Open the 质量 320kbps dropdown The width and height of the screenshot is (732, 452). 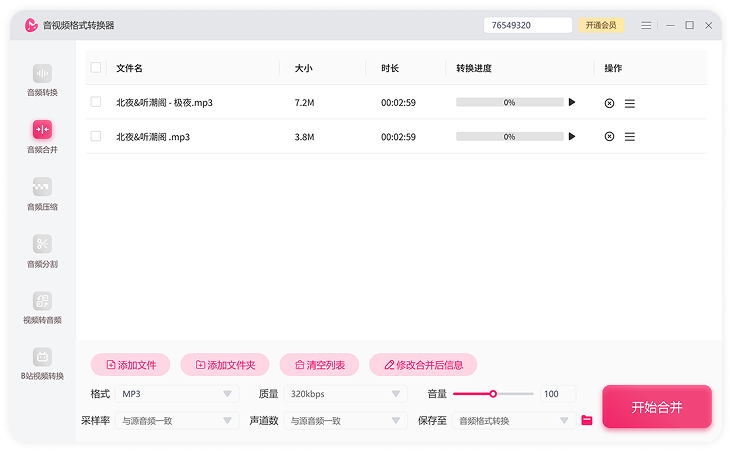coord(346,394)
